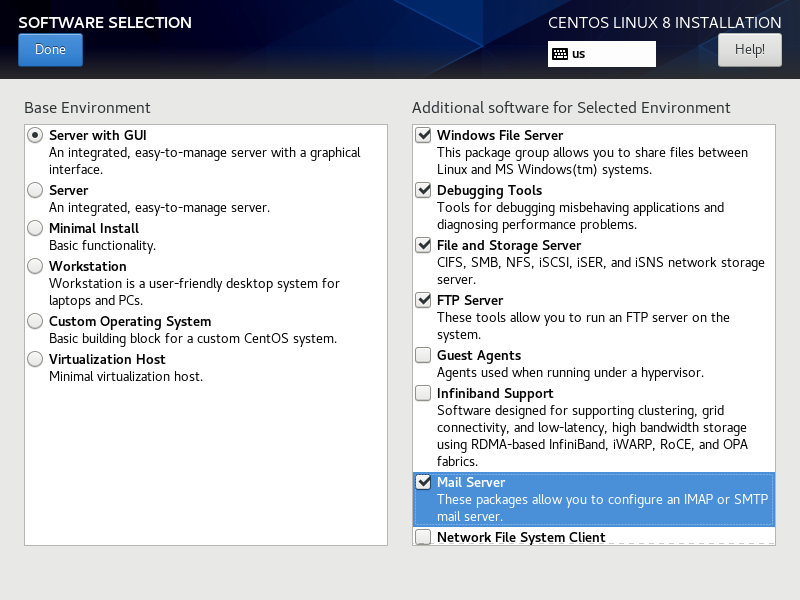Click the 'Guest Agents' title text
Viewport: 800px width, 600px height.
coord(479,356)
